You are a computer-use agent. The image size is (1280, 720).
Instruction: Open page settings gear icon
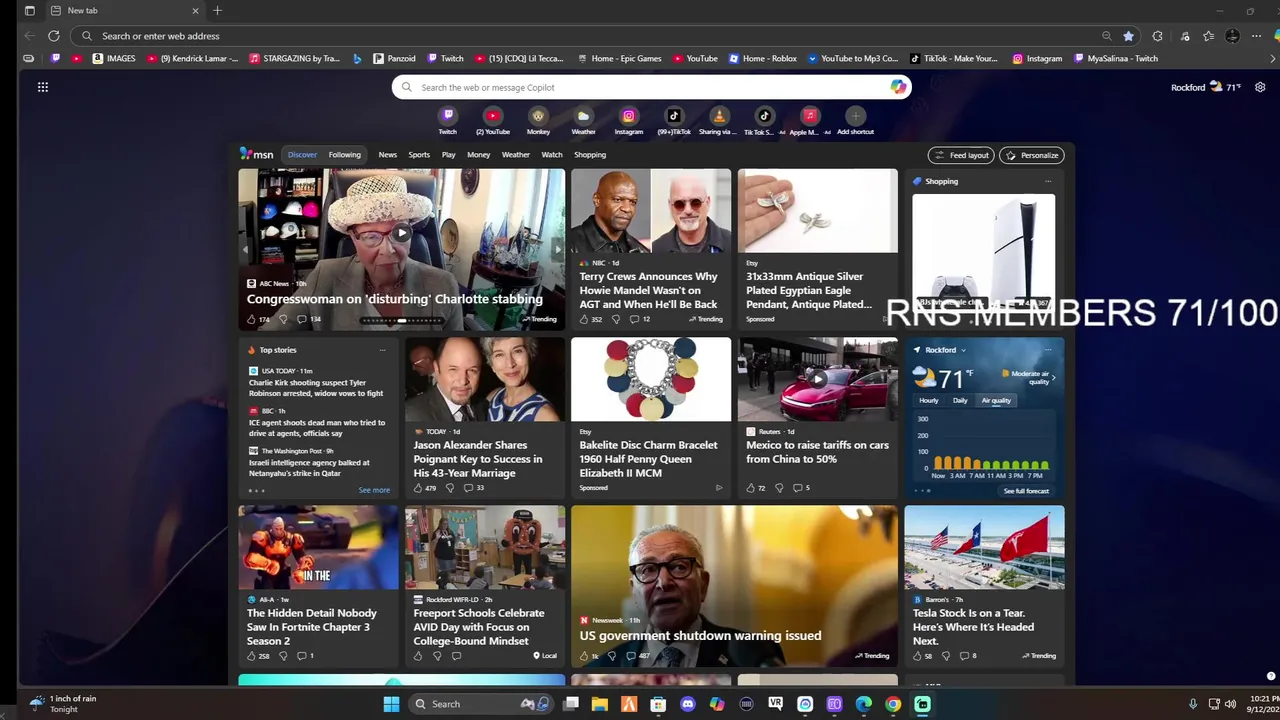coord(1260,87)
